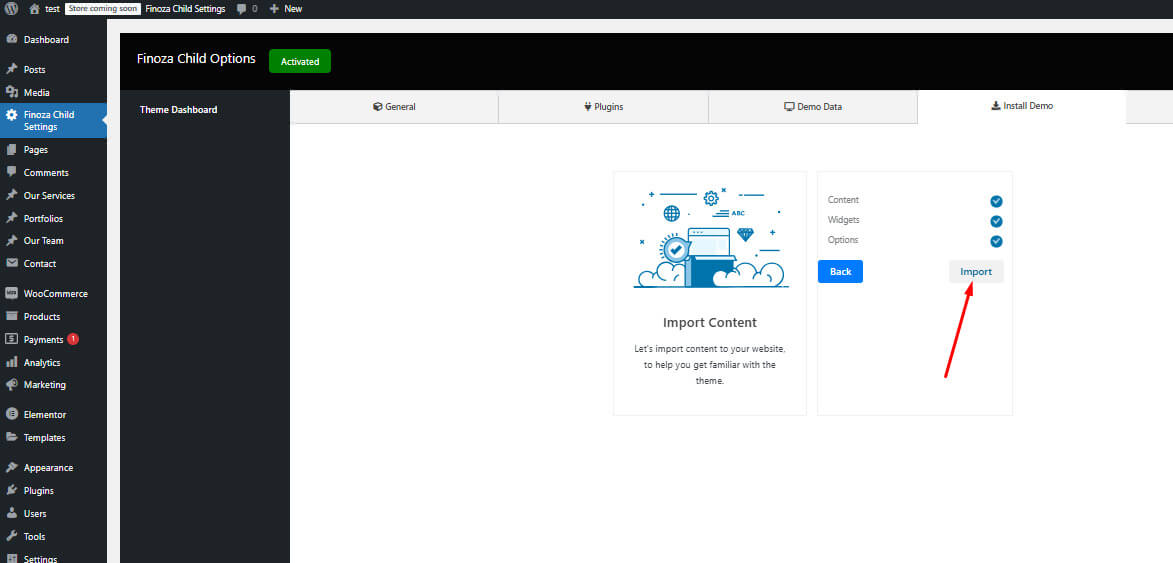Click the Pages icon in sidebar
Viewport: 1173px width, 563px height.
(11, 150)
